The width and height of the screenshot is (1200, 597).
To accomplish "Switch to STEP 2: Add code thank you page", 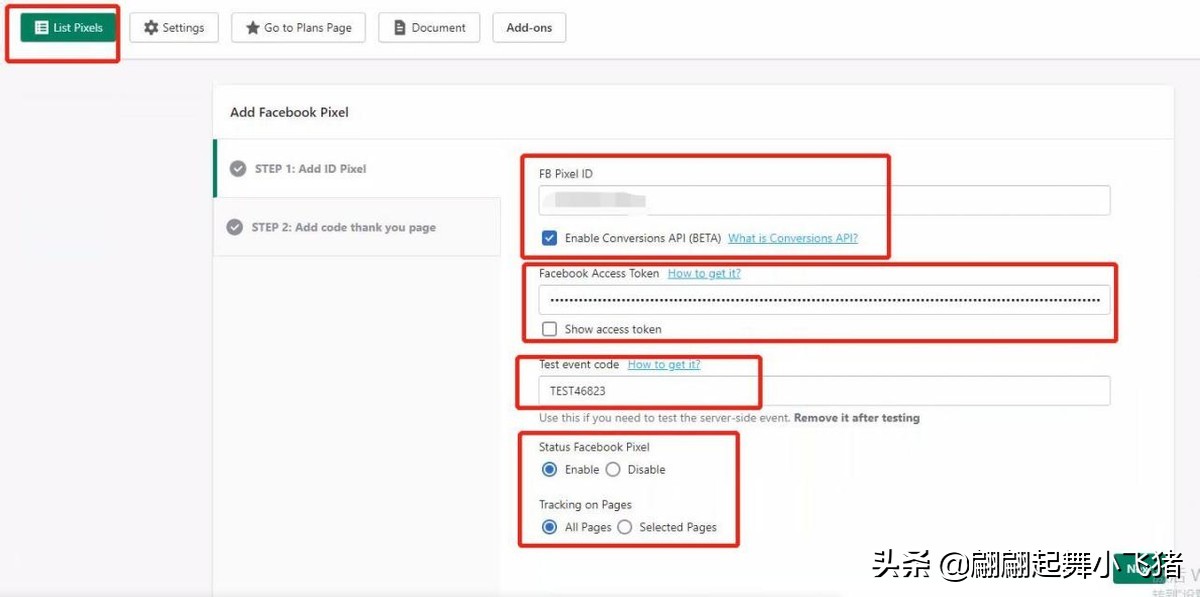I will click(344, 227).
